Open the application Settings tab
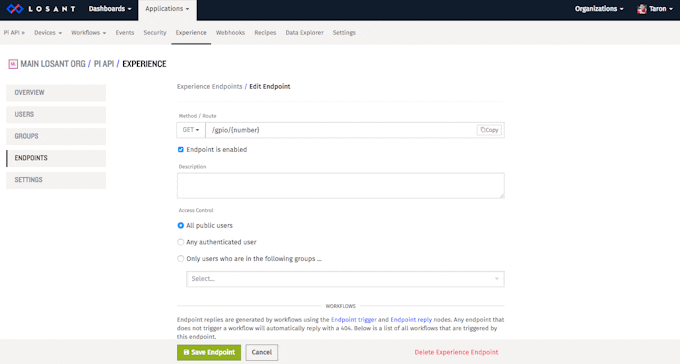680x364 pixels. (344, 33)
